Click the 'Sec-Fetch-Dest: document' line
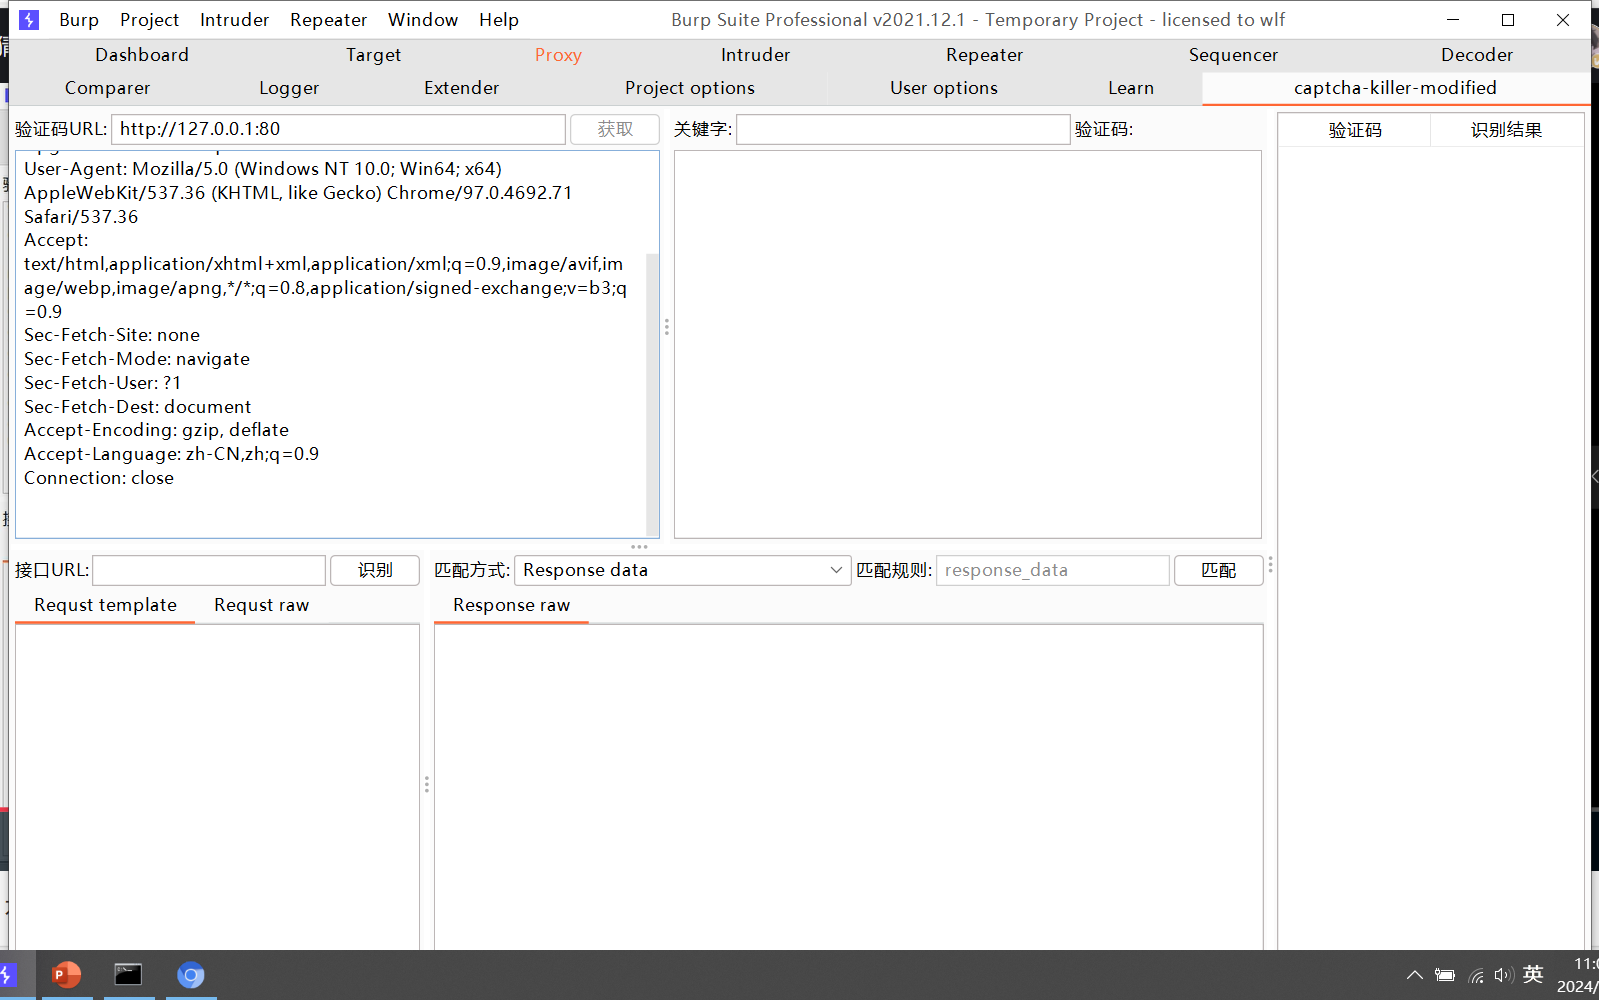The image size is (1599, 1000). [x=138, y=407]
